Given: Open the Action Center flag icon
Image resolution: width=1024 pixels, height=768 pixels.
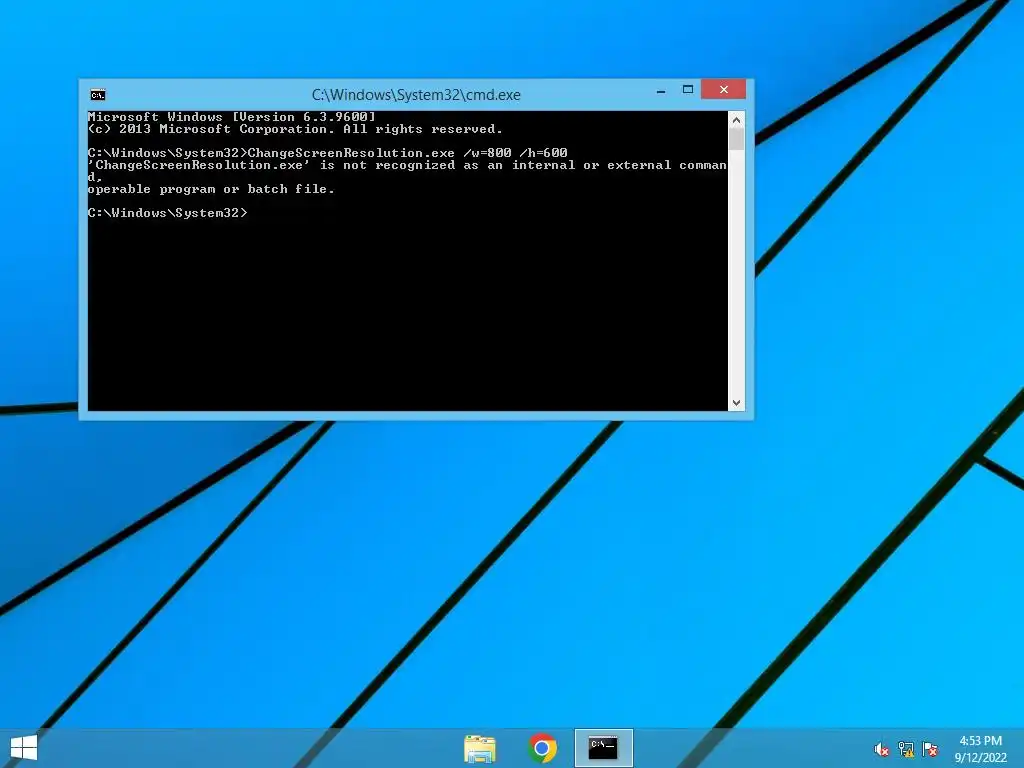Looking at the screenshot, I should (930, 749).
